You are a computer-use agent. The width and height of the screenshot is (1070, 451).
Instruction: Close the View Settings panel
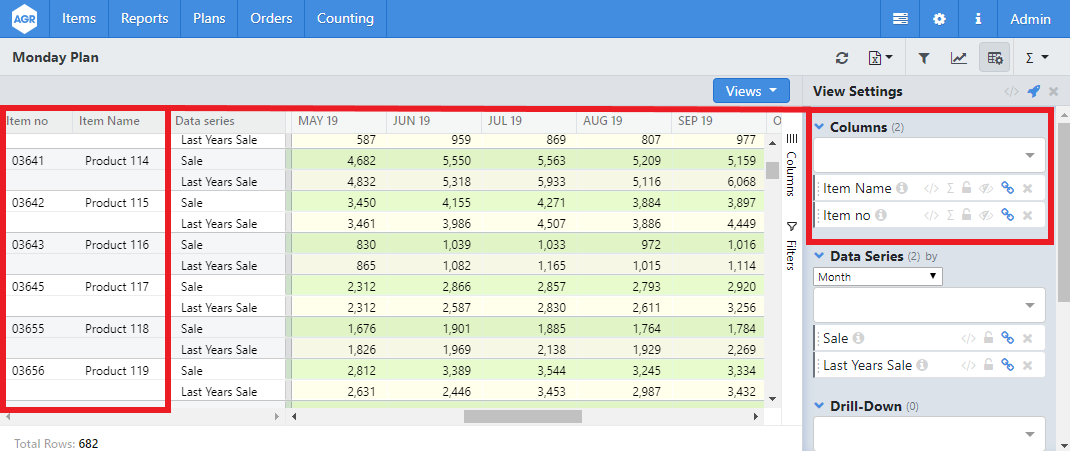tap(1053, 91)
